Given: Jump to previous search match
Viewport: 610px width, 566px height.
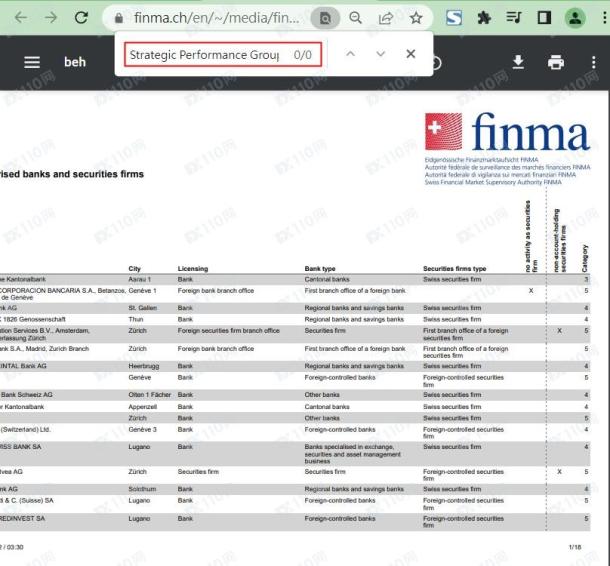Looking at the screenshot, I should [x=351, y=54].
